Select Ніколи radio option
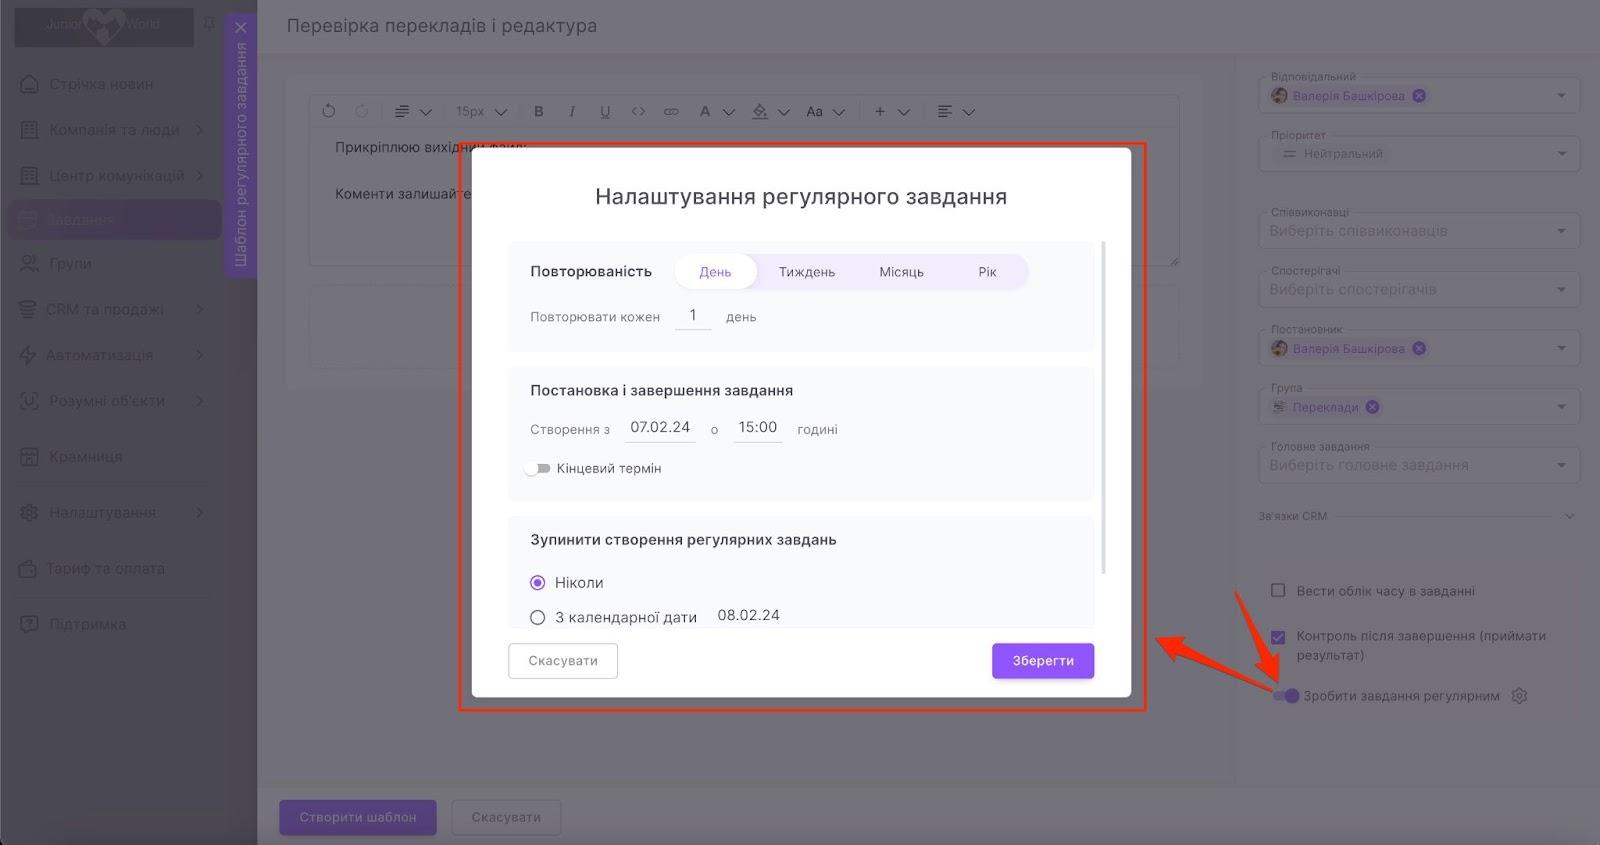This screenshot has height=845, width=1600. pyautogui.click(x=537, y=583)
